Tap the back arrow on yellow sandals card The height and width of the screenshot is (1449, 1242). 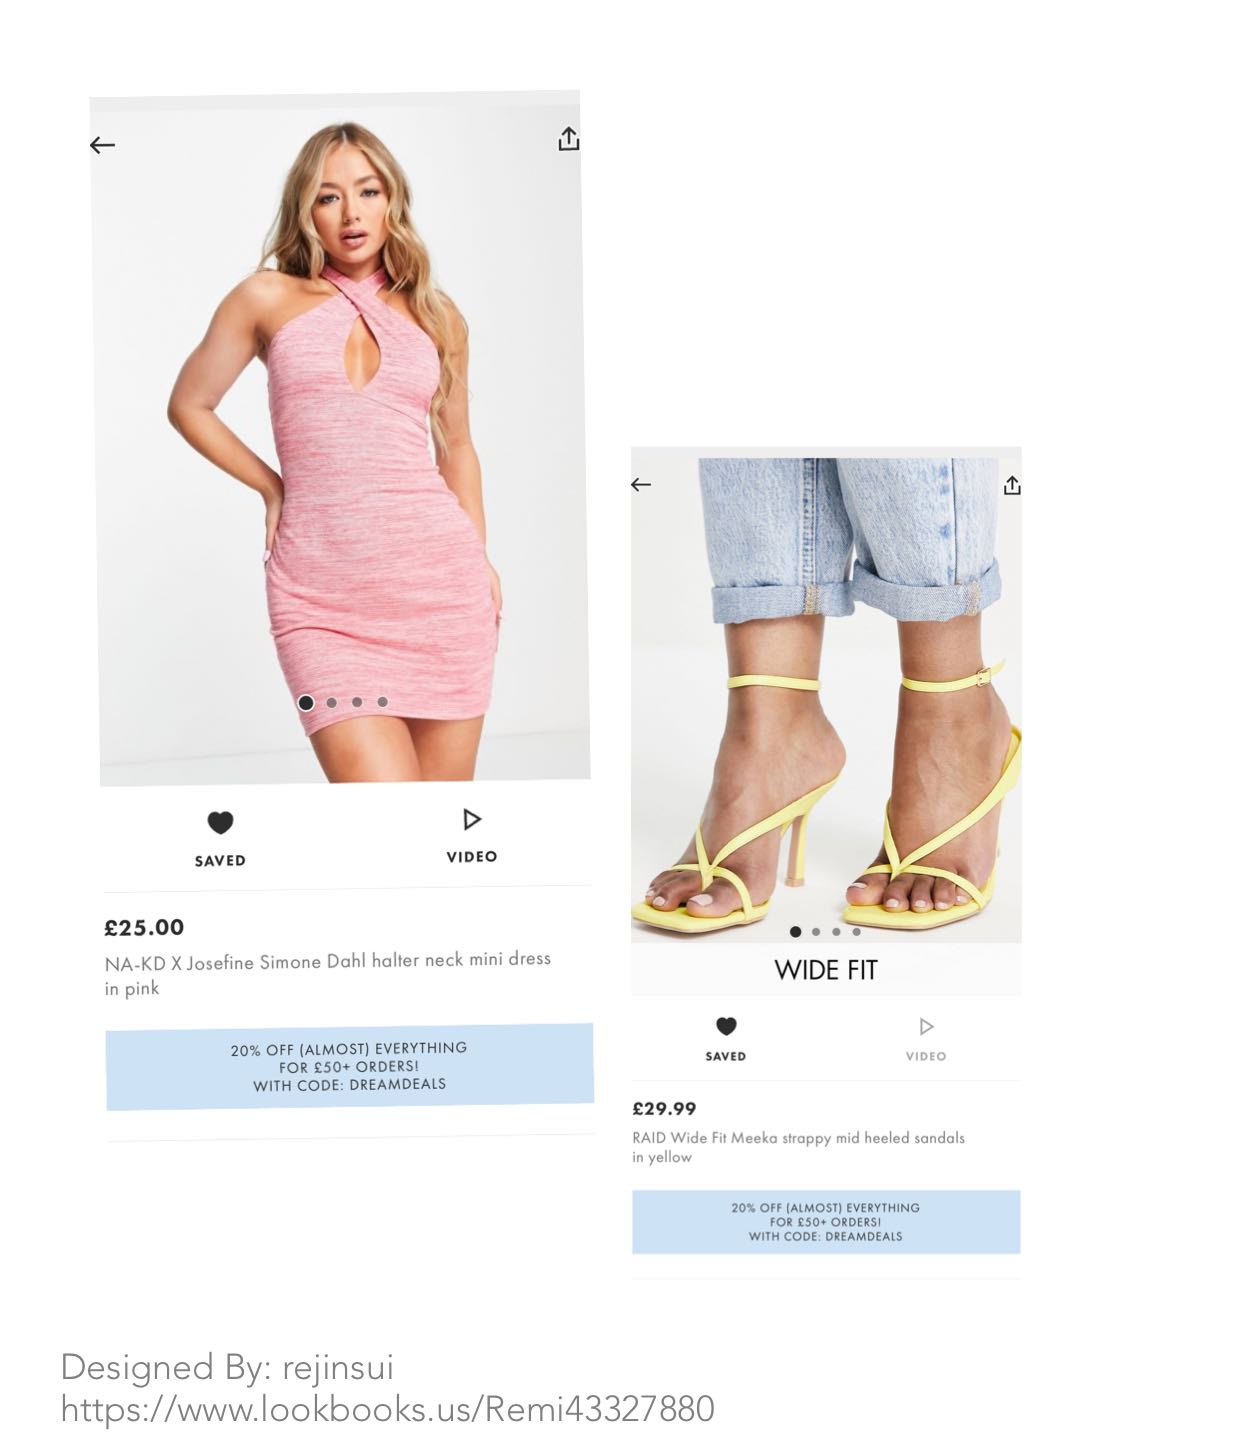point(641,485)
